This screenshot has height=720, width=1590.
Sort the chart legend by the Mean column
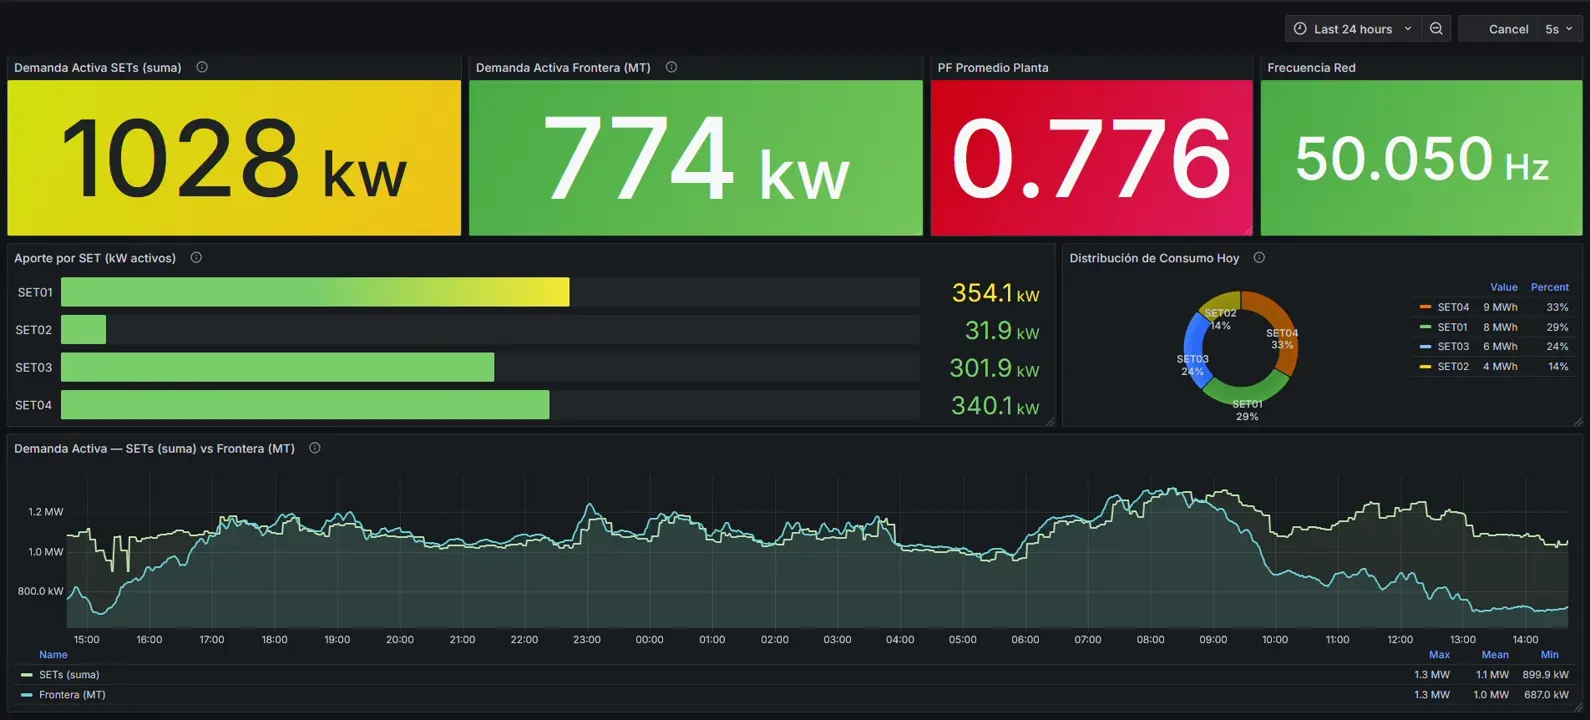point(1495,655)
